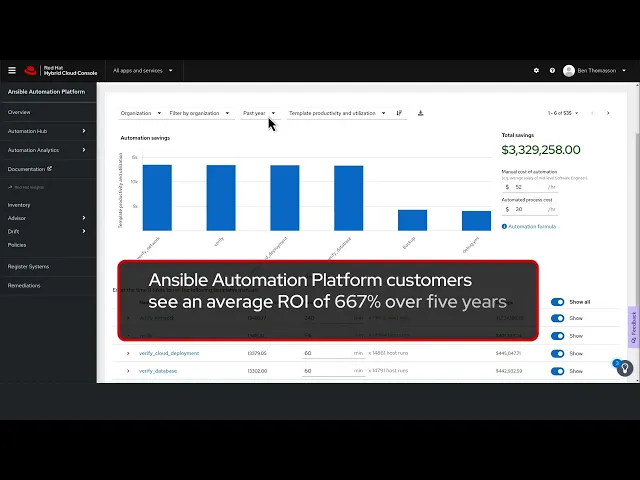
Task: Toggle the sort order icon
Action: (399, 113)
